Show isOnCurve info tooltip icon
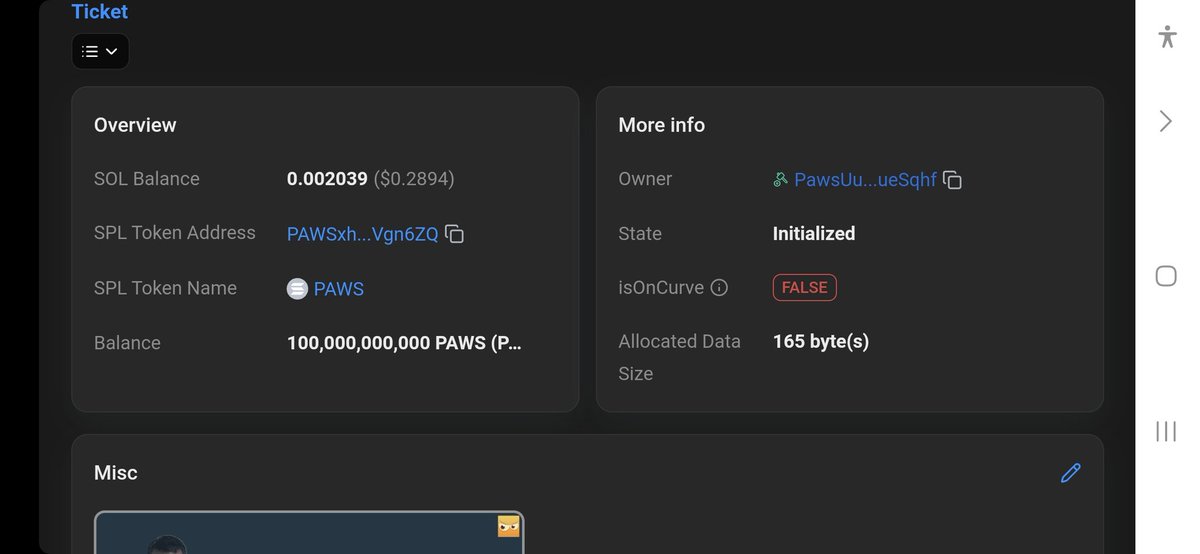Viewport: 1200px width, 554px height. click(719, 288)
